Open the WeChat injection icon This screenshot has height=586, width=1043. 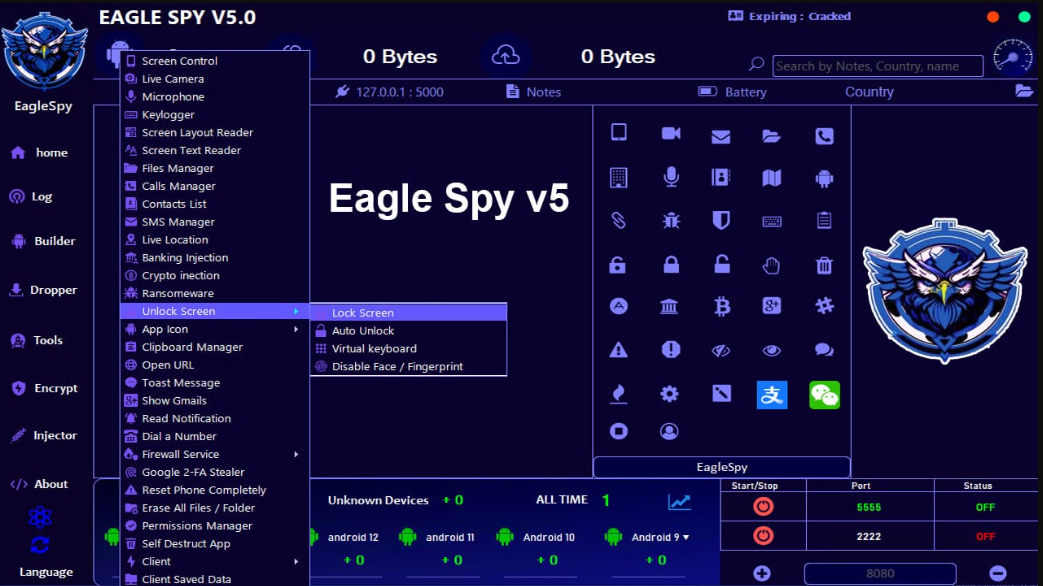click(x=823, y=395)
